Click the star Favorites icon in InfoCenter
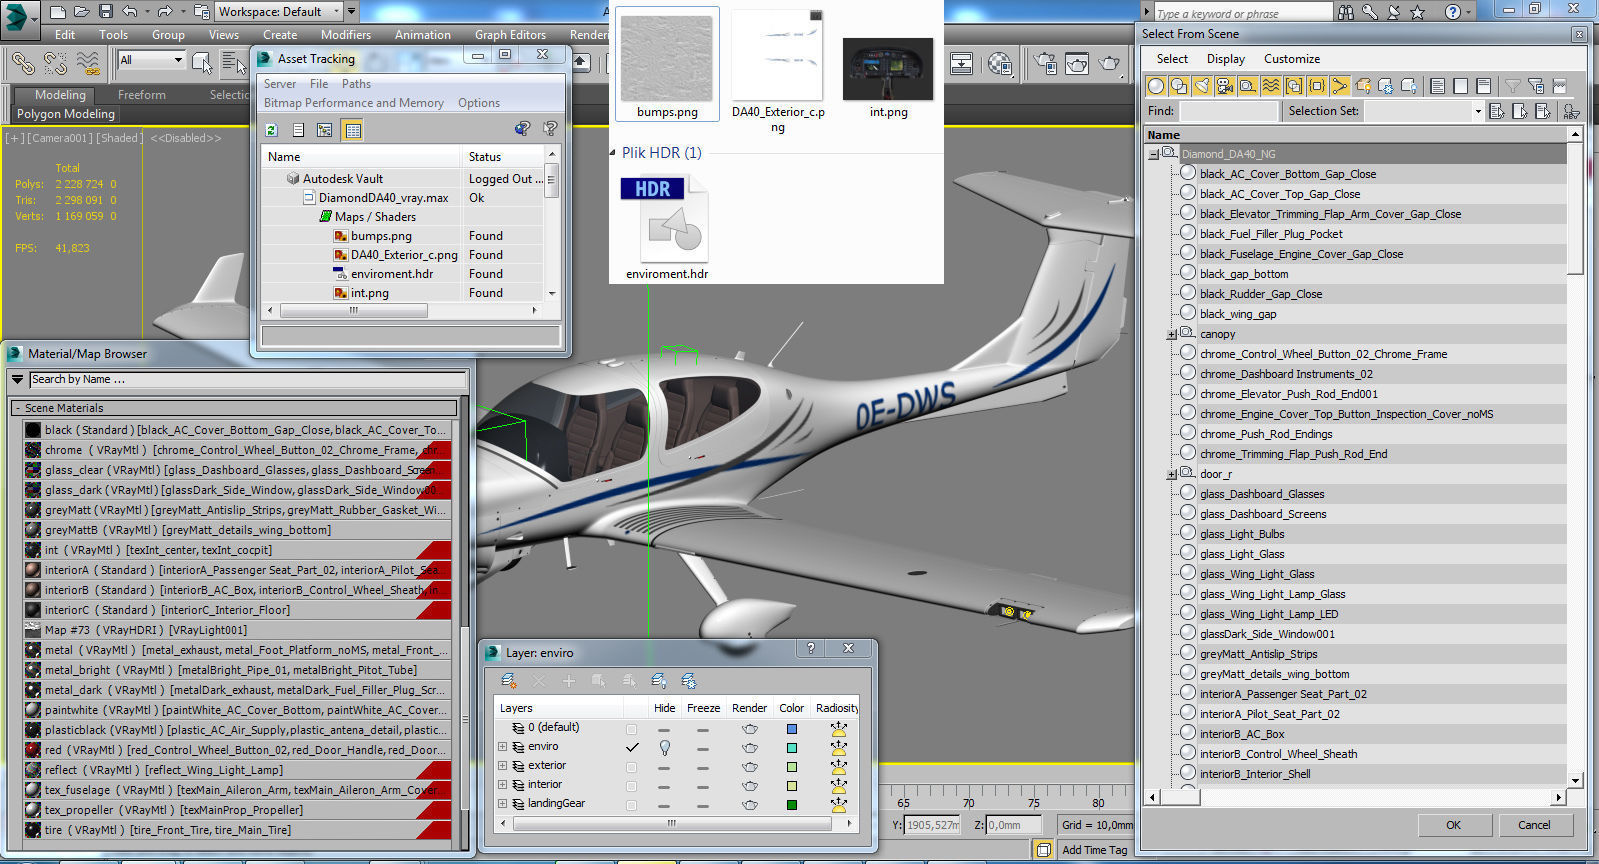The height and width of the screenshot is (864, 1599). [x=1417, y=12]
